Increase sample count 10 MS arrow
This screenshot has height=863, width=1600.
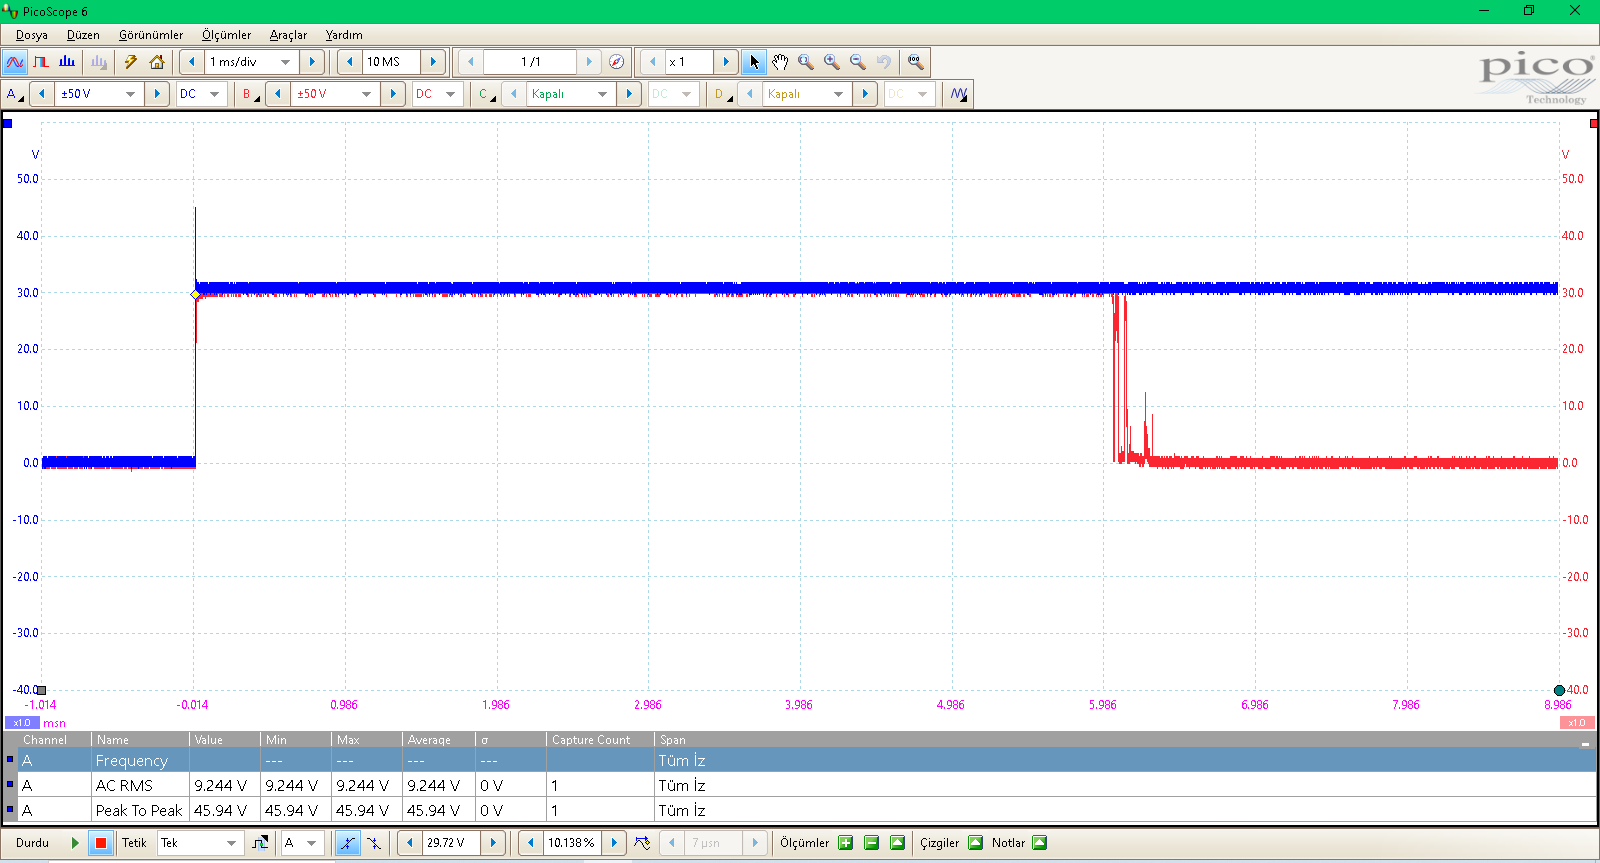coord(433,62)
